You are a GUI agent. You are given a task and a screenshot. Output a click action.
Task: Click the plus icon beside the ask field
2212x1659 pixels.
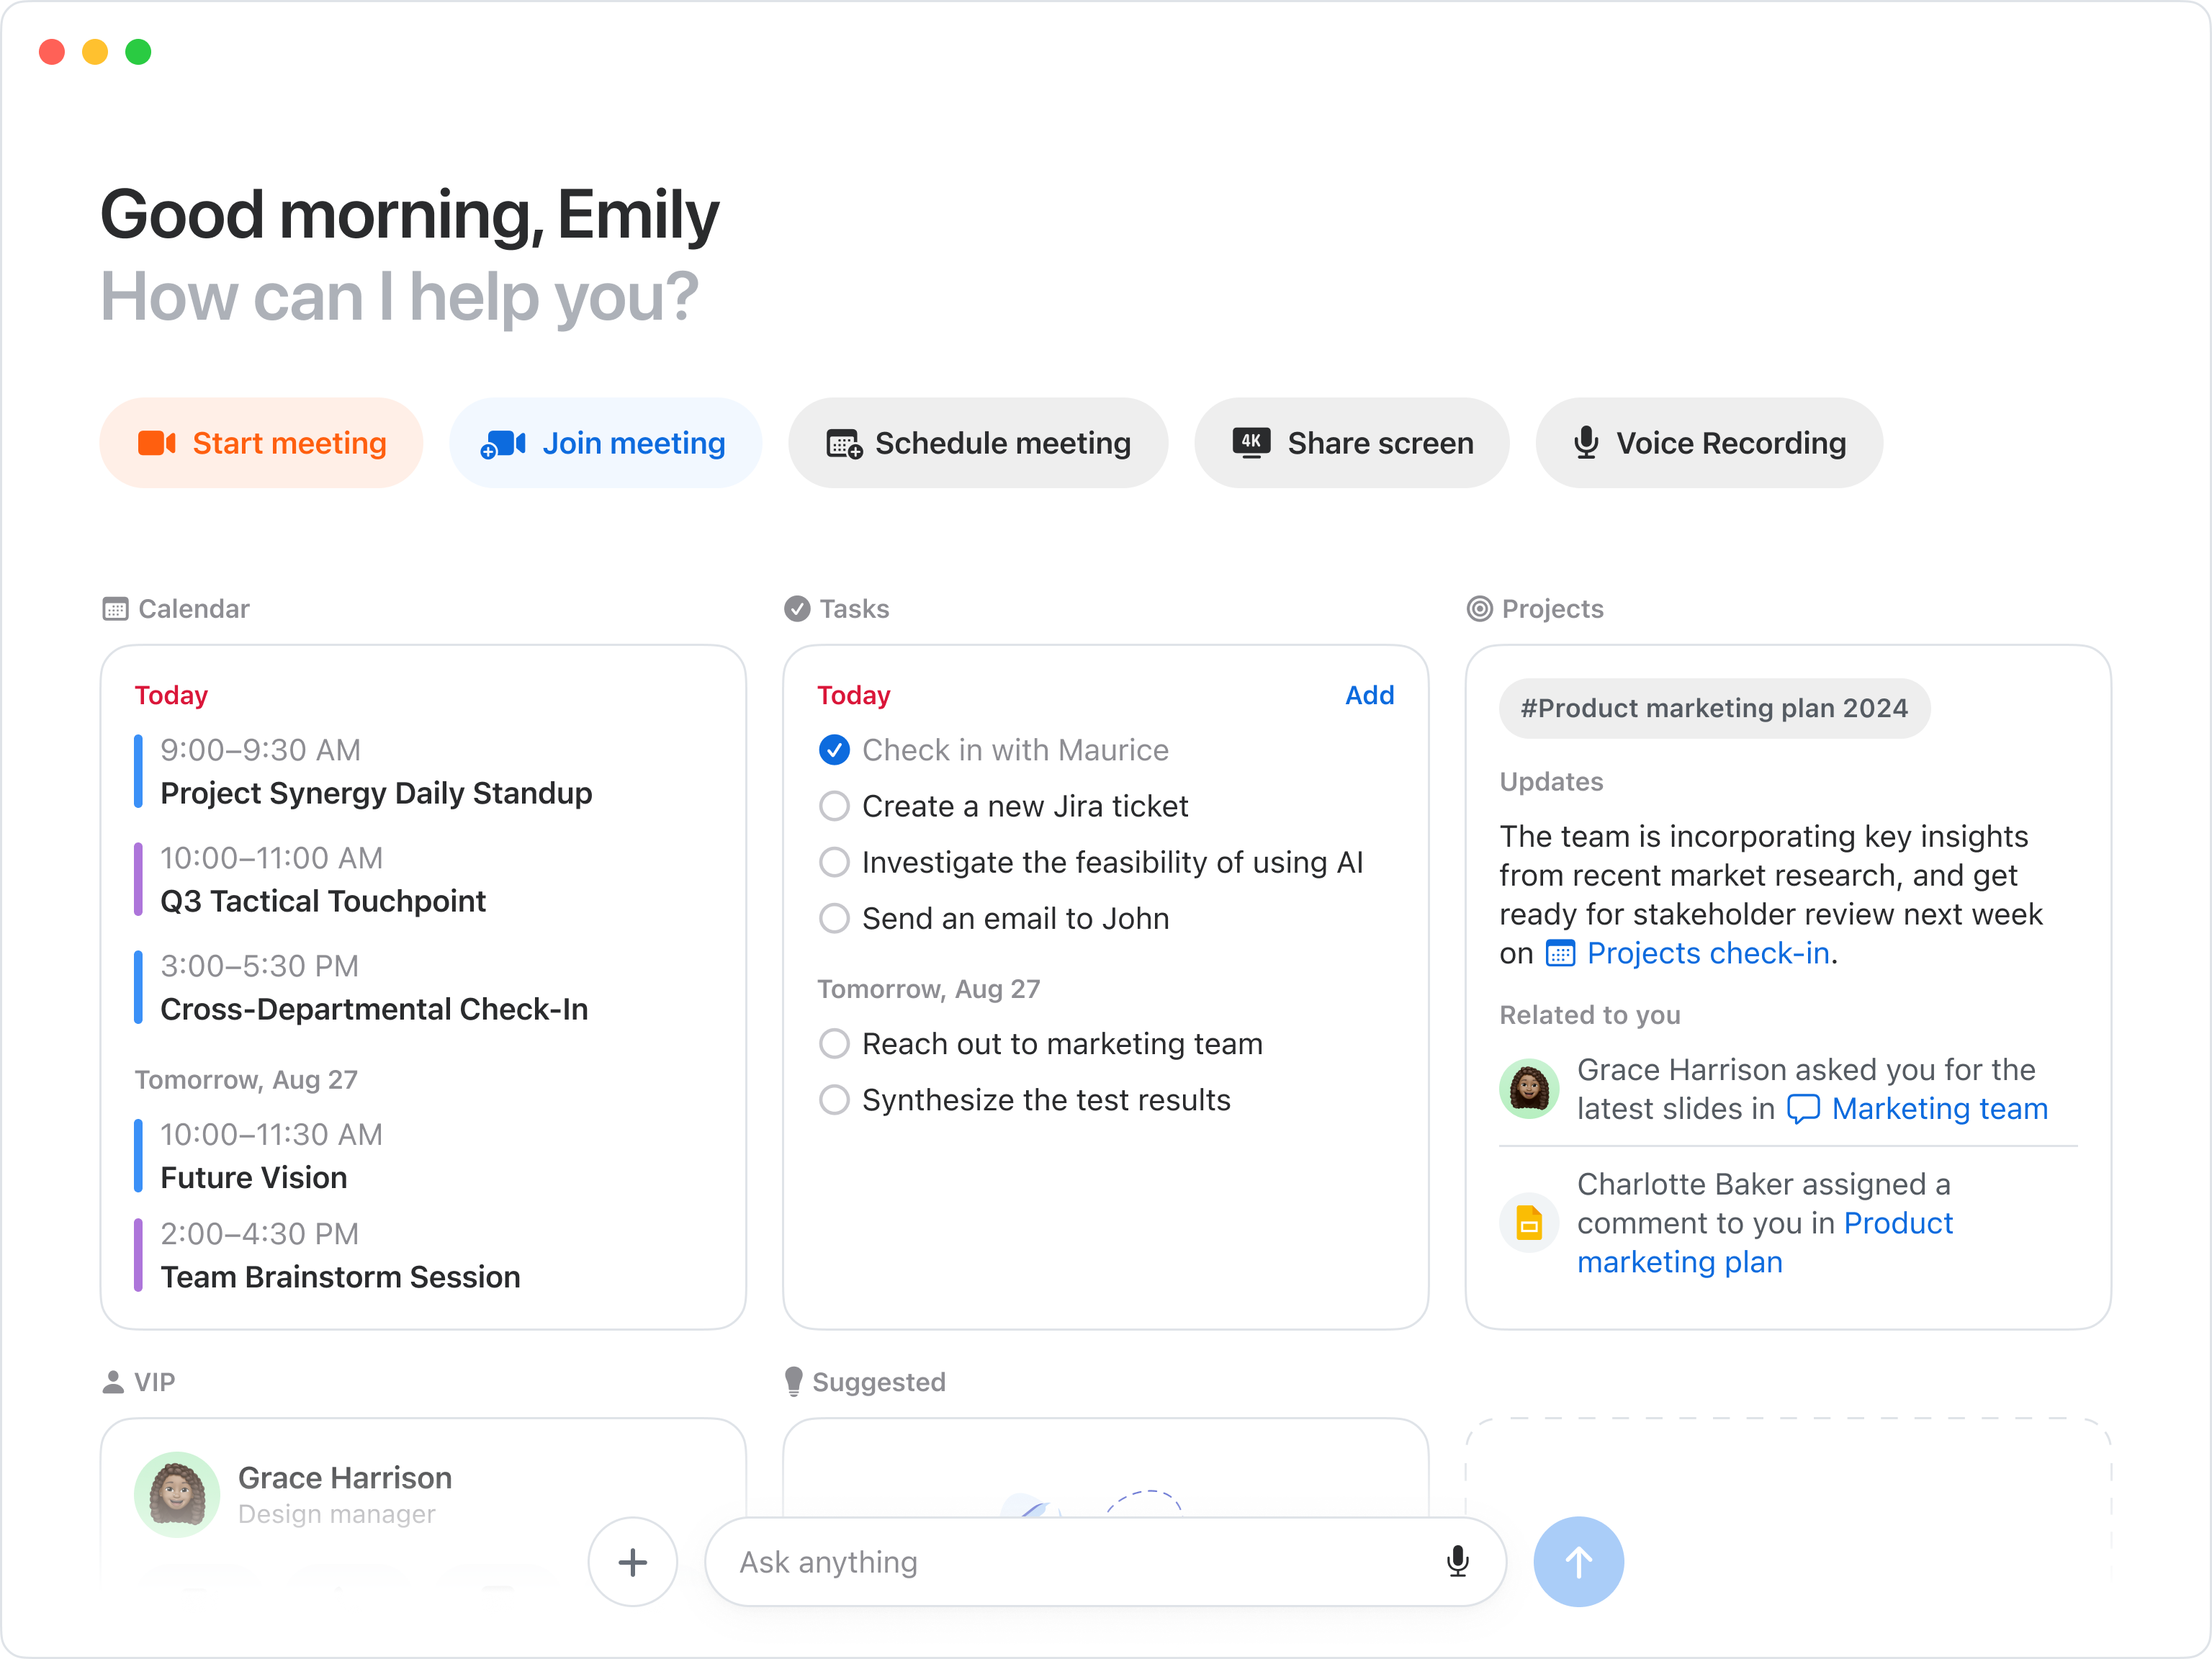point(632,1561)
